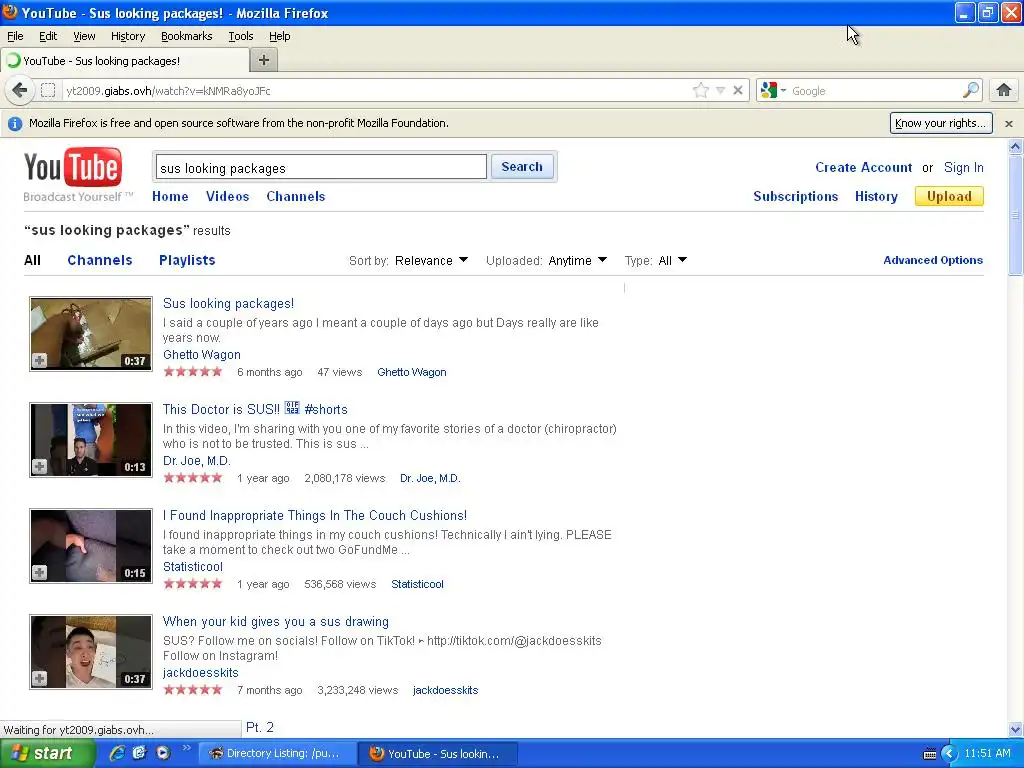Click the Firefox back arrow button
The width and height of the screenshot is (1024, 768).
pos(20,90)
